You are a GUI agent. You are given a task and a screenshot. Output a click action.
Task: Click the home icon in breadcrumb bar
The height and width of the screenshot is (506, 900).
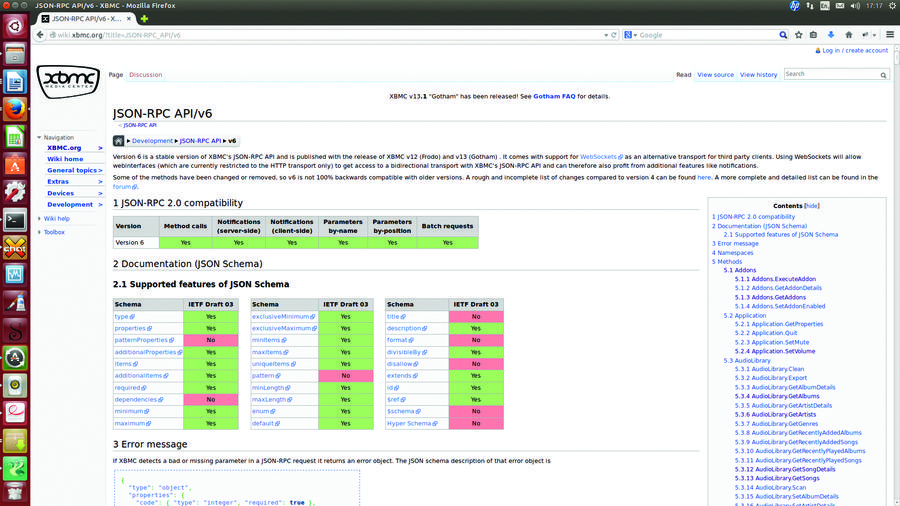[119, 141]
